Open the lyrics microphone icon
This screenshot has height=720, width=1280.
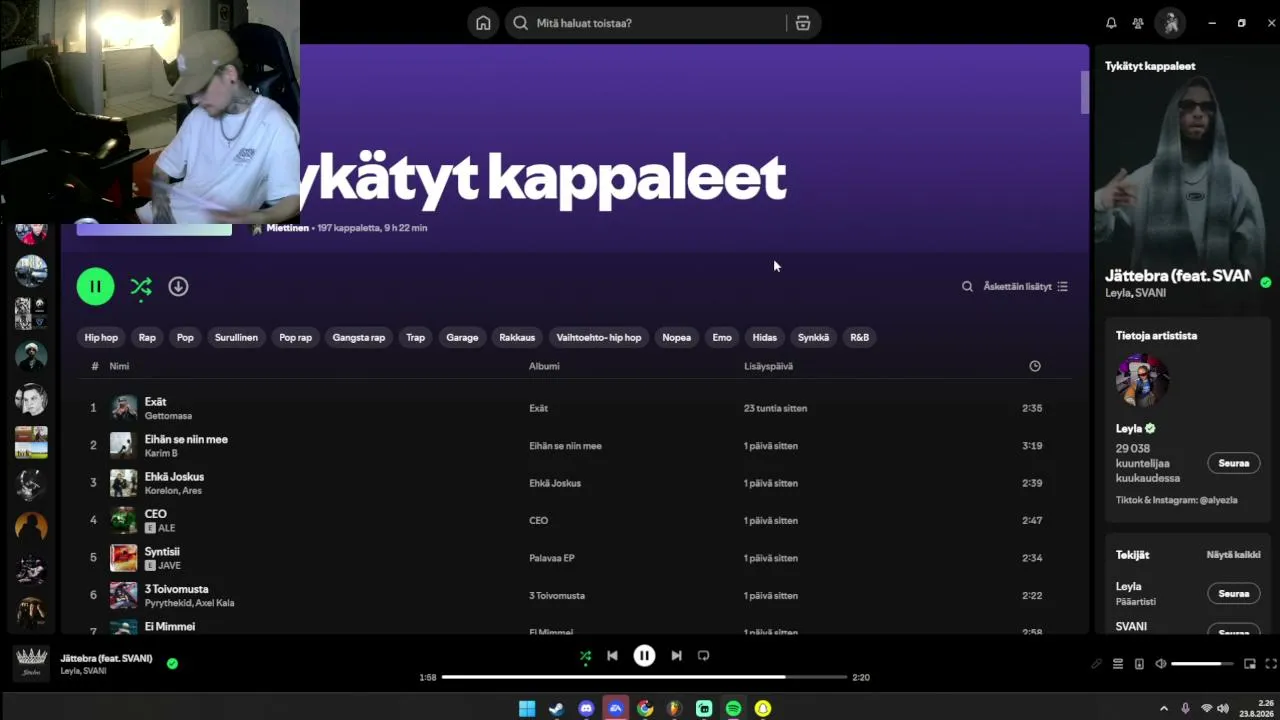1096,664
